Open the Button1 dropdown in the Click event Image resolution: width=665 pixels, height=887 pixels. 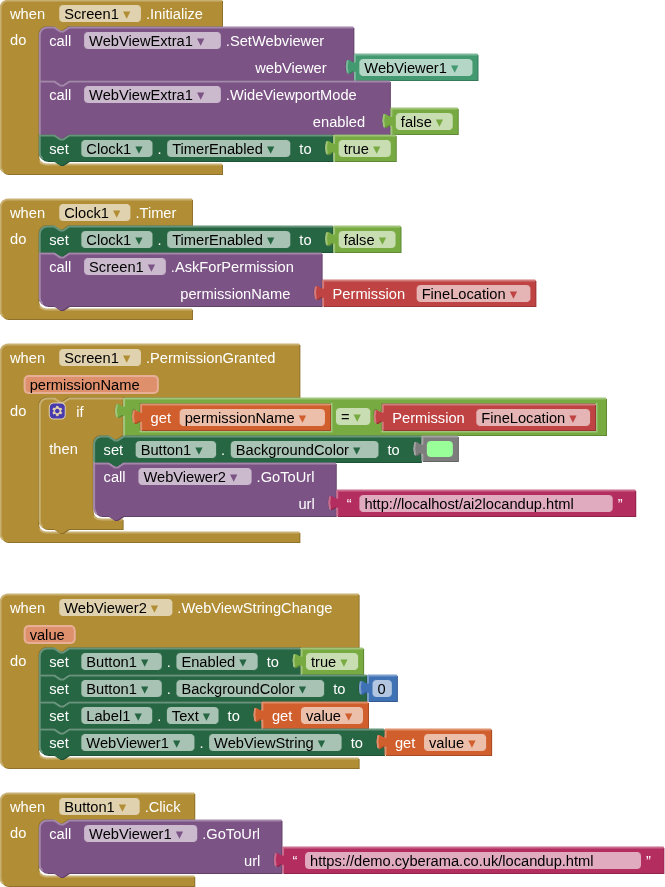click(x=99, y=807)
